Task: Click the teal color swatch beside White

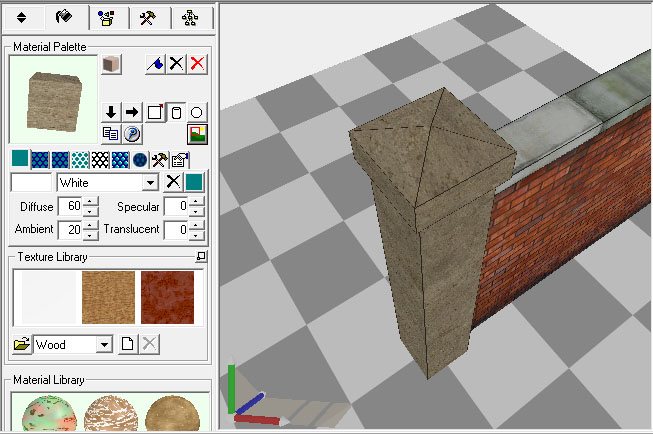Action: (195, 182)
